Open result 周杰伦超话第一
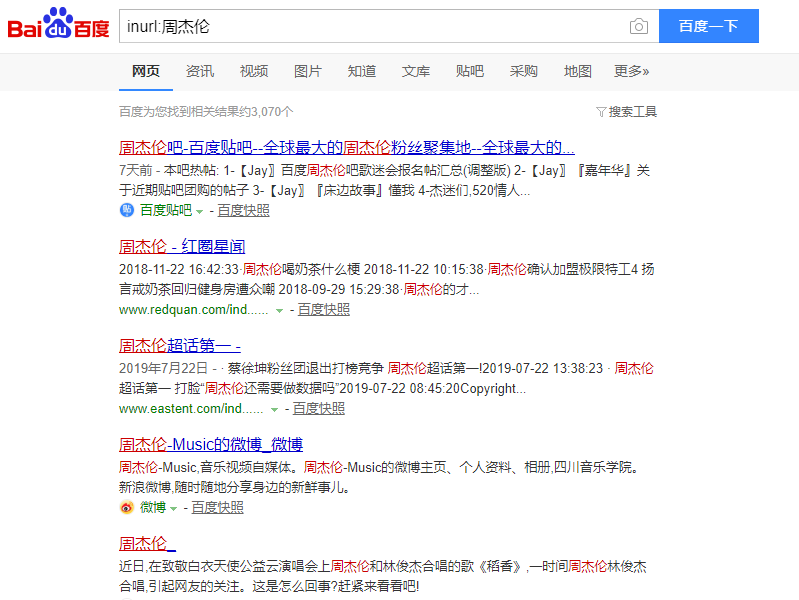 coord(179,346)
